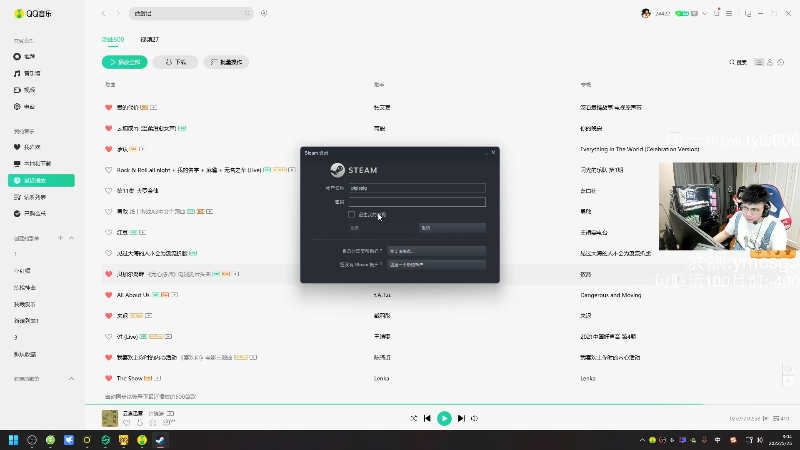Collapse the bottom collected playlists section in sidebar

(71, 379)
